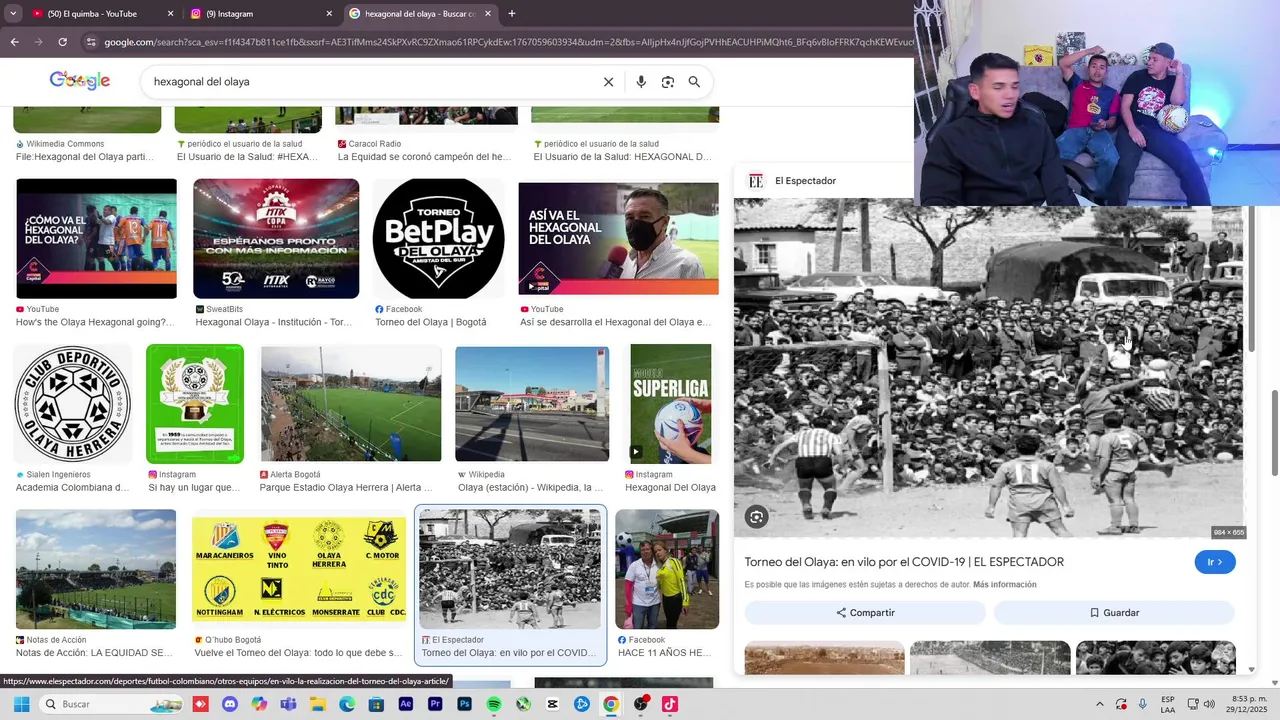Image resolution: width=1280 pixels, height=720 pixels.
Task: Click the Academia Colombiana caption text
Action: pos(73,488)
